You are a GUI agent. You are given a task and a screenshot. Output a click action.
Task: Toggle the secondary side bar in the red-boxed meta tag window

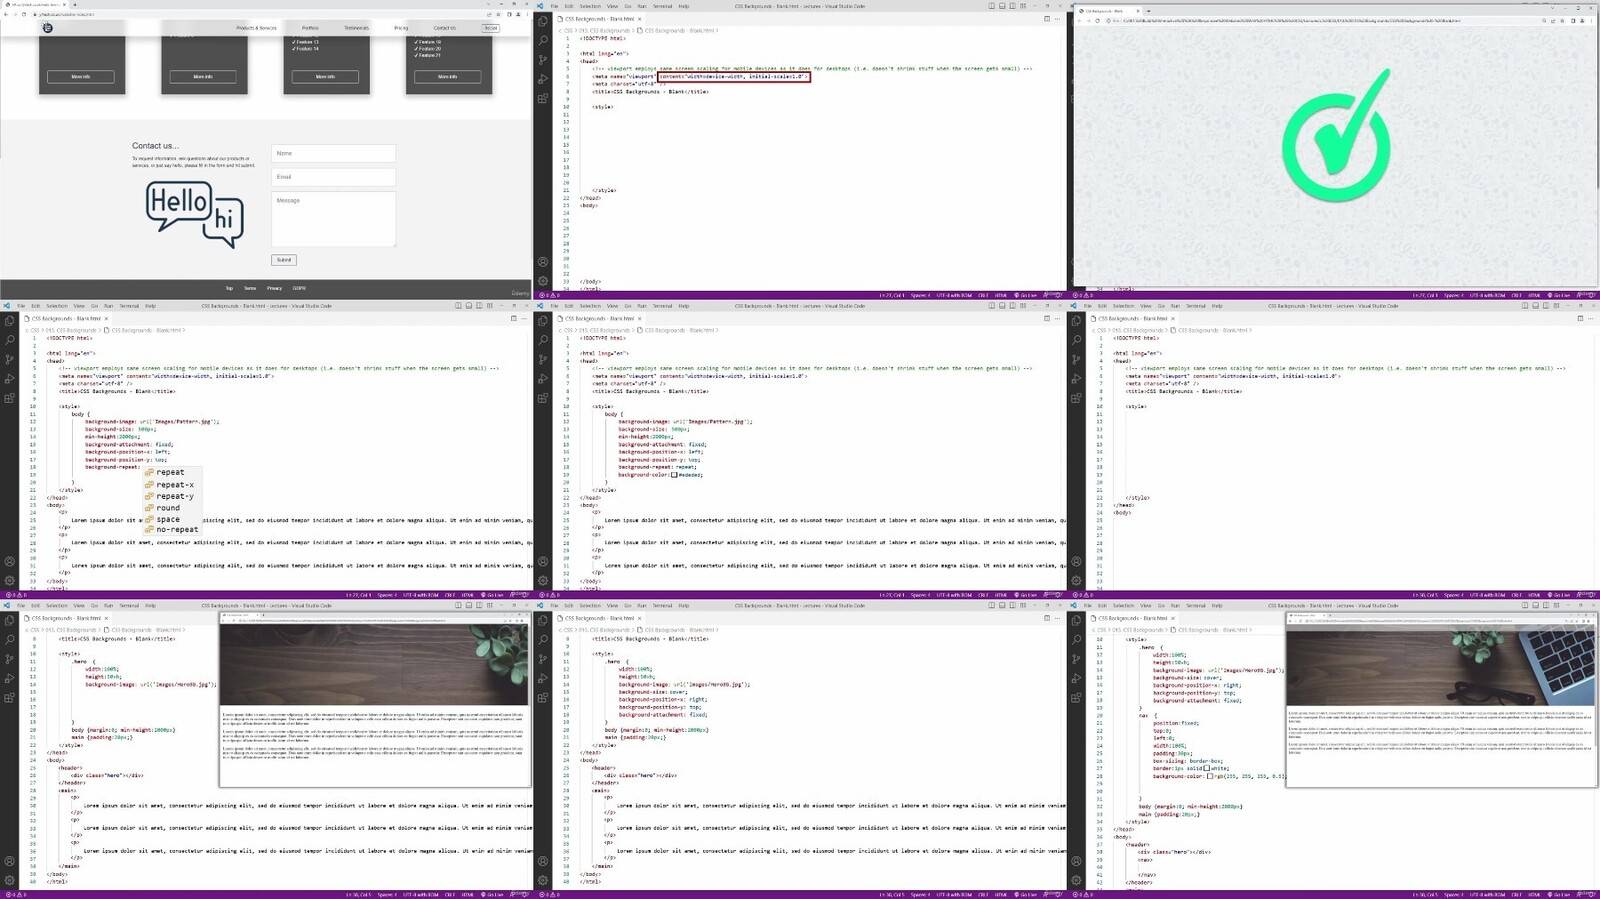[x=1014, y=6]
